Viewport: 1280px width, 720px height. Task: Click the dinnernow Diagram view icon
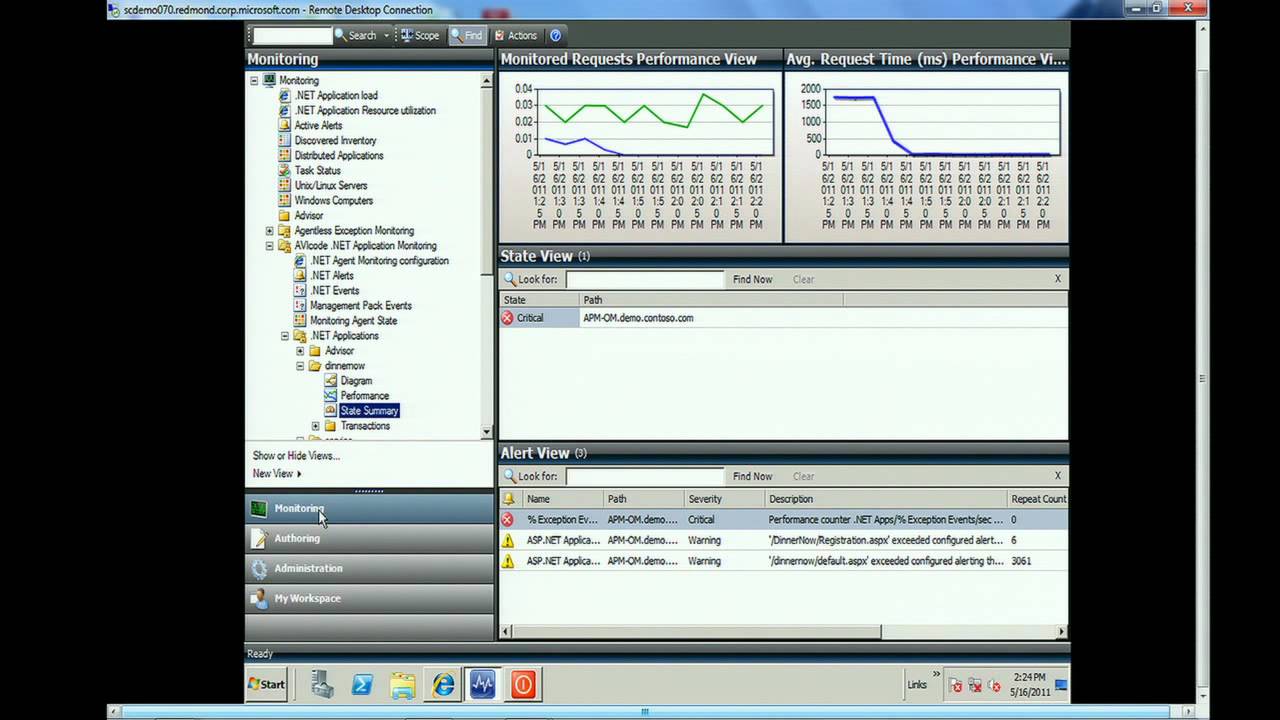pos(331,380)
